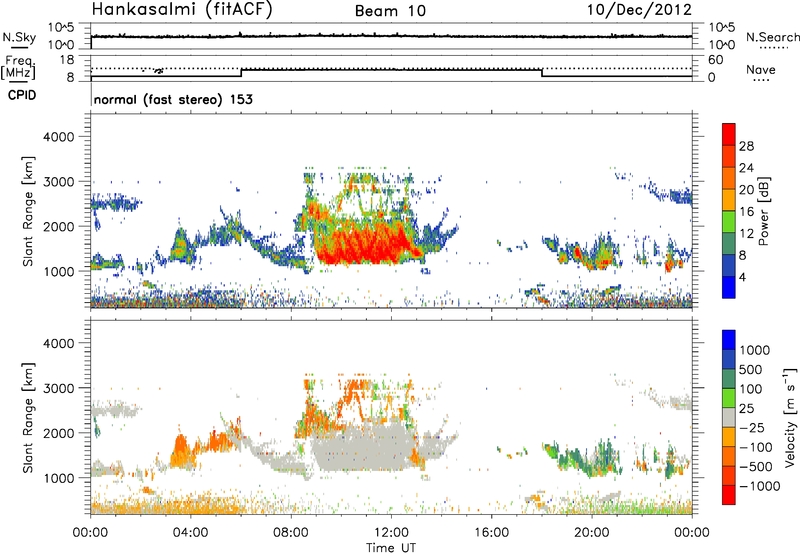The width and height of the screenshot is (800, 554).
Task: Click the "N.Sky" legend label
Action: 19,37
